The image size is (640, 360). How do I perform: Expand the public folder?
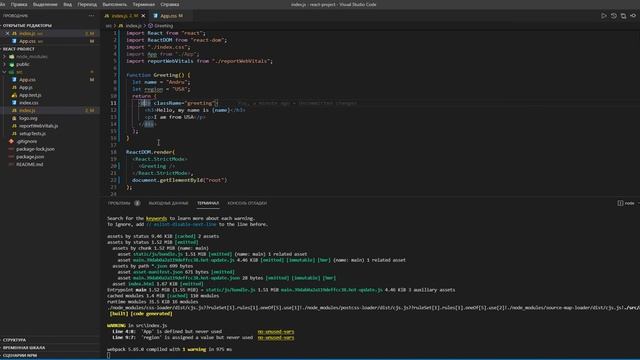[22, 64]
